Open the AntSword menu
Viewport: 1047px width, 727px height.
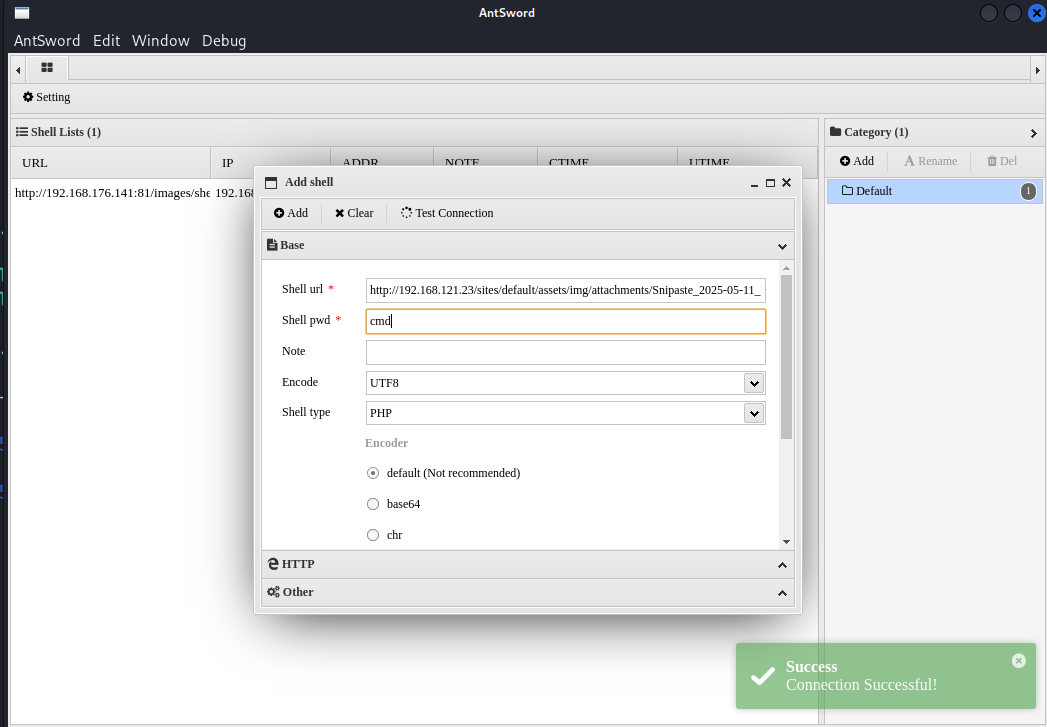pyautogui.click(x=47, y=41)
